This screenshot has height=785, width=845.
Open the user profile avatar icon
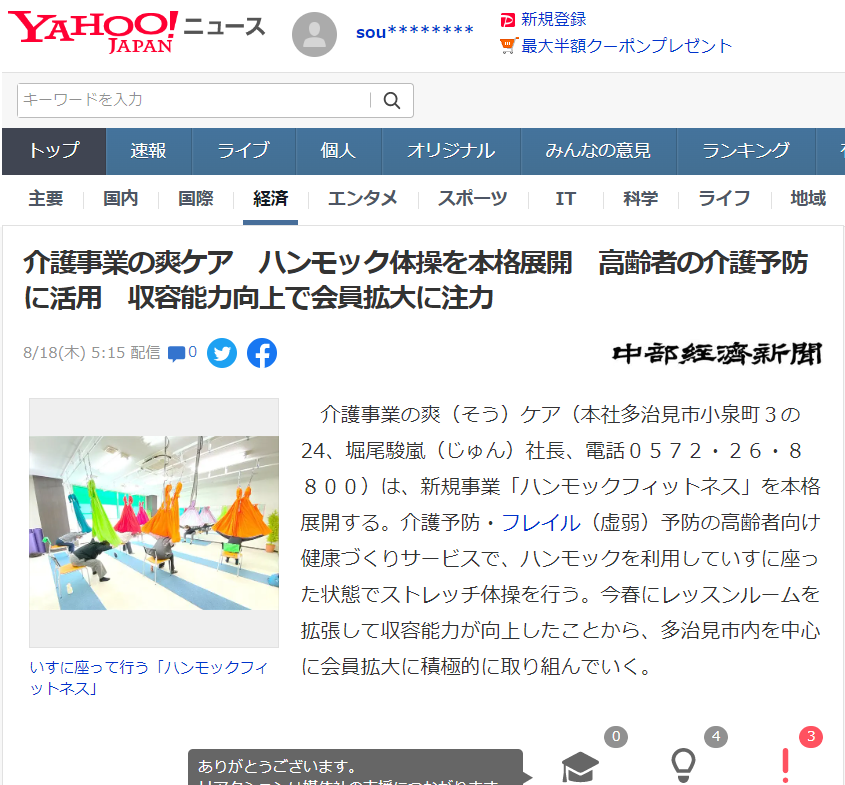[x=314, y=34]
